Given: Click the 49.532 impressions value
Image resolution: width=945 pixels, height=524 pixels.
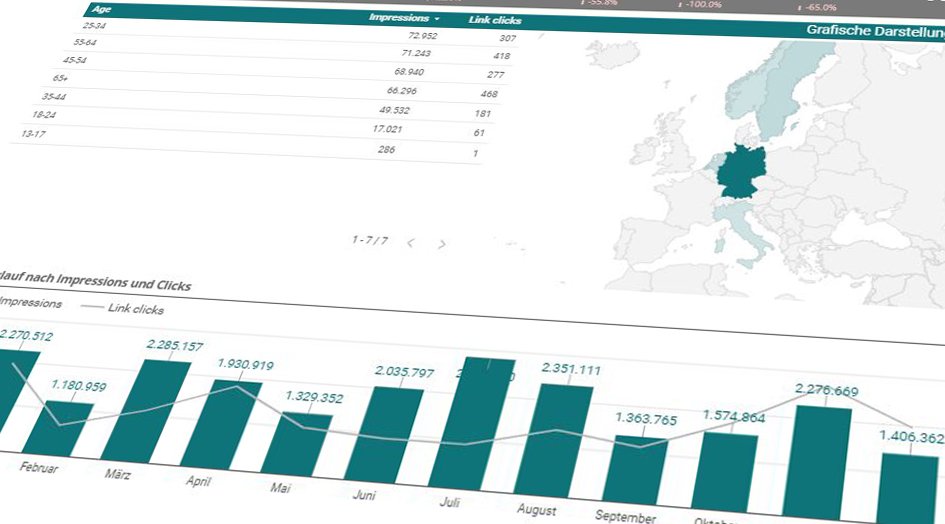Looking at the screenshot, I should pyautogui.click(x=394, y=110).
